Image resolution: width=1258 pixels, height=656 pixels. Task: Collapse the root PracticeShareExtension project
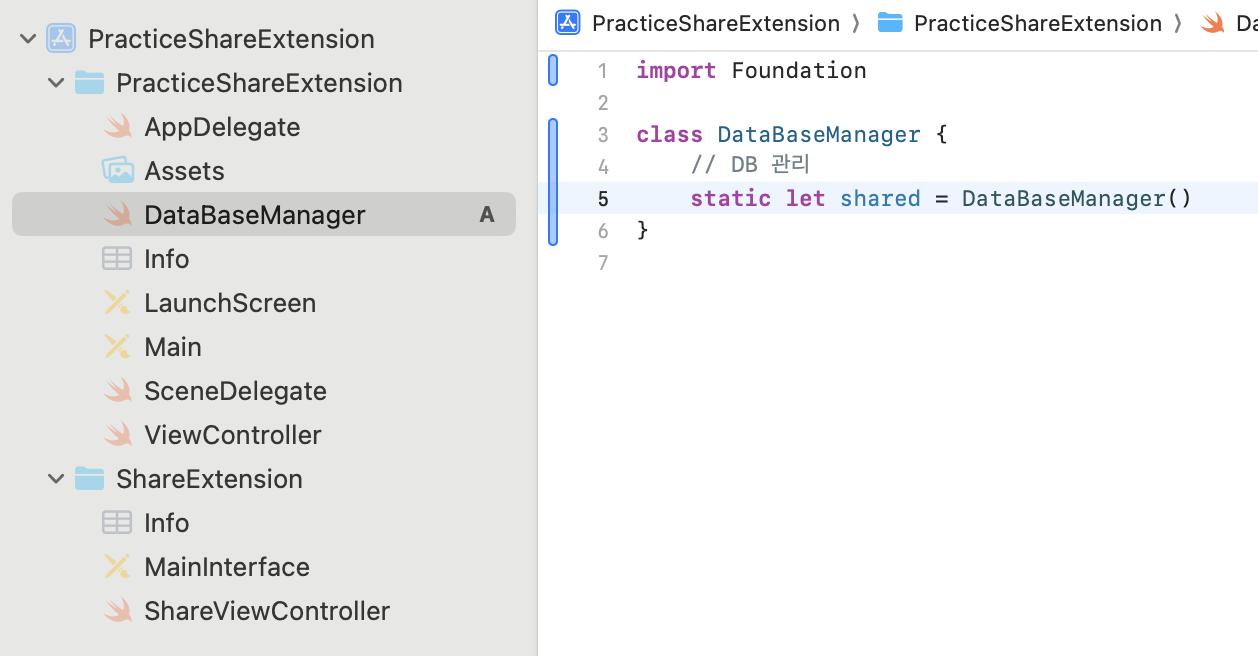pyautogui.click(x=28, y=39)
